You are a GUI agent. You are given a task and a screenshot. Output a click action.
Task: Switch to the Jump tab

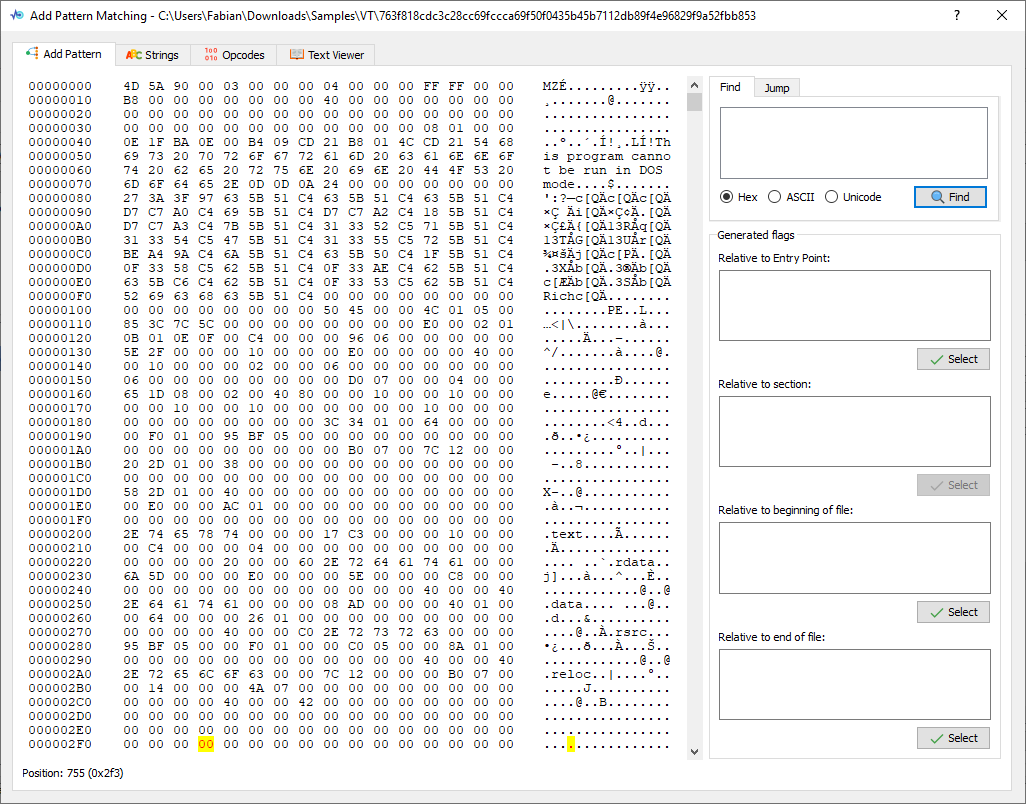point(777,88)
